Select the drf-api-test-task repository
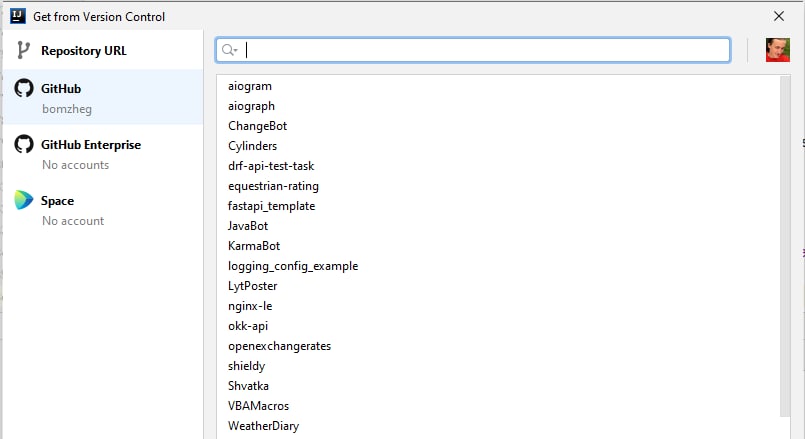Viewport: 805px width, 439px height. [x=498, y=166]
